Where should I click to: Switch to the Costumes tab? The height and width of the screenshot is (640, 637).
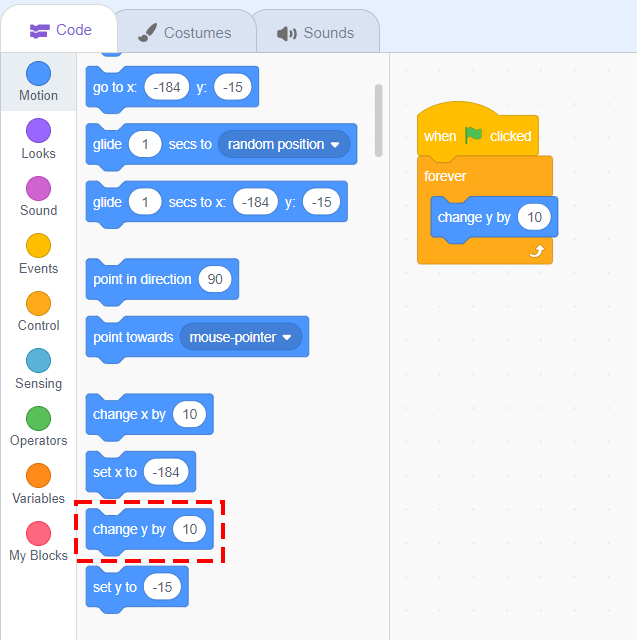coord(186,33)
